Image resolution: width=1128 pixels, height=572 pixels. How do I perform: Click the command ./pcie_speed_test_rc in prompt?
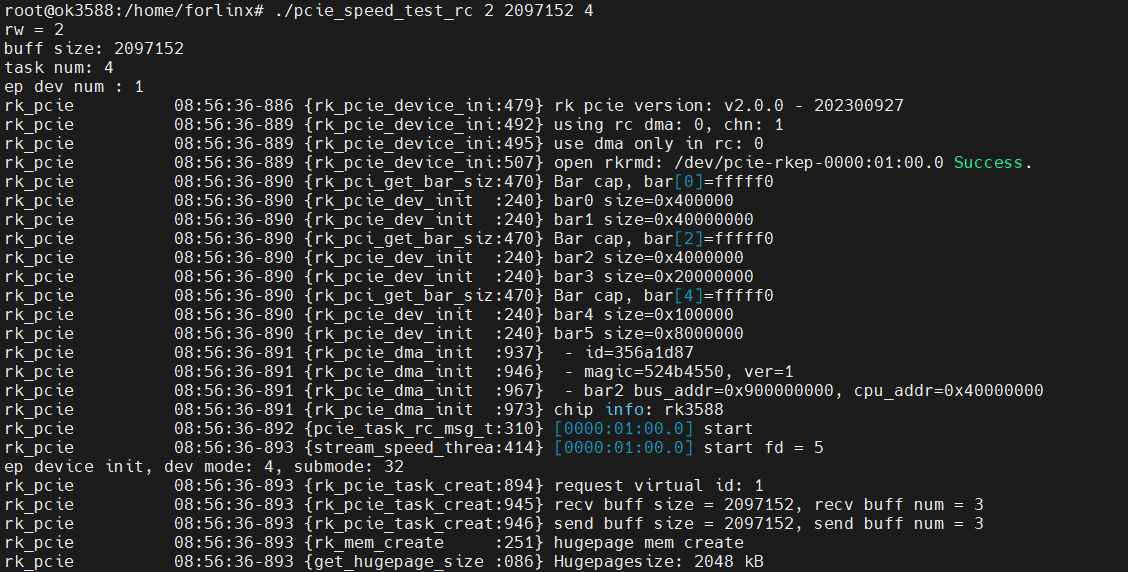[x=374, y=11]
